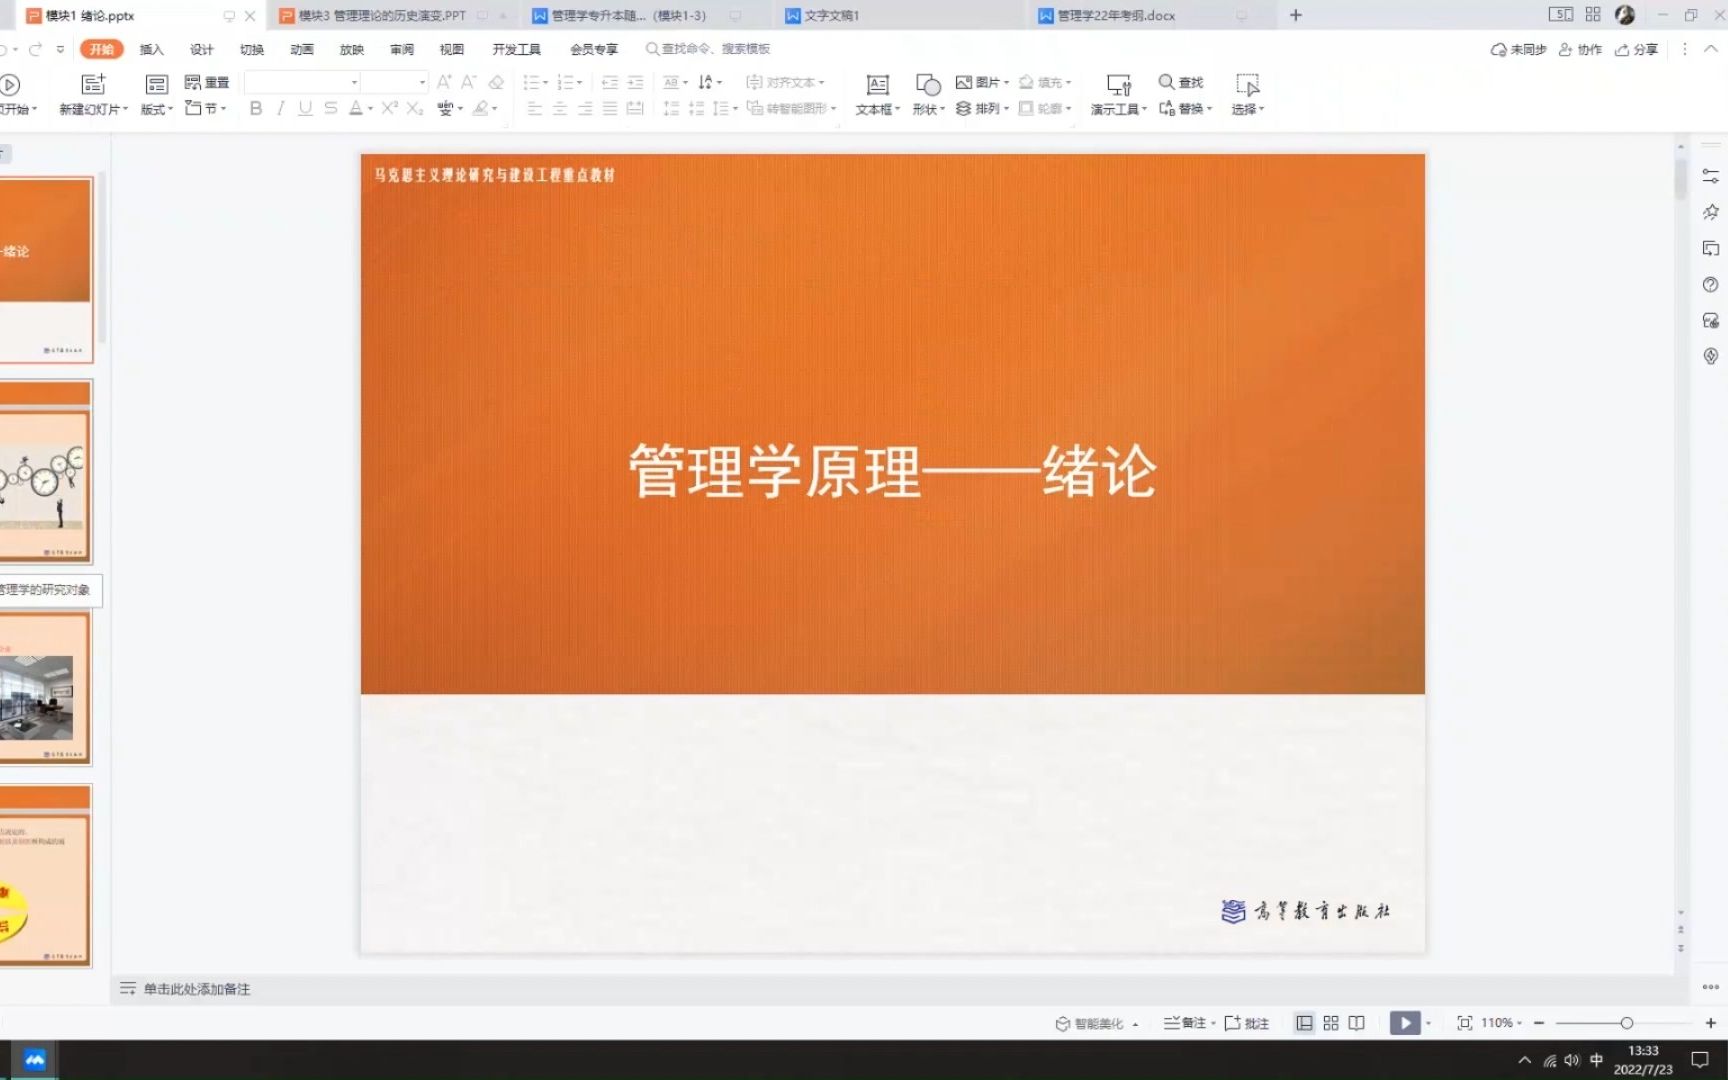Select the slide thumbnail with clocks image
Screen dimensions: 1728x1080
45,472
